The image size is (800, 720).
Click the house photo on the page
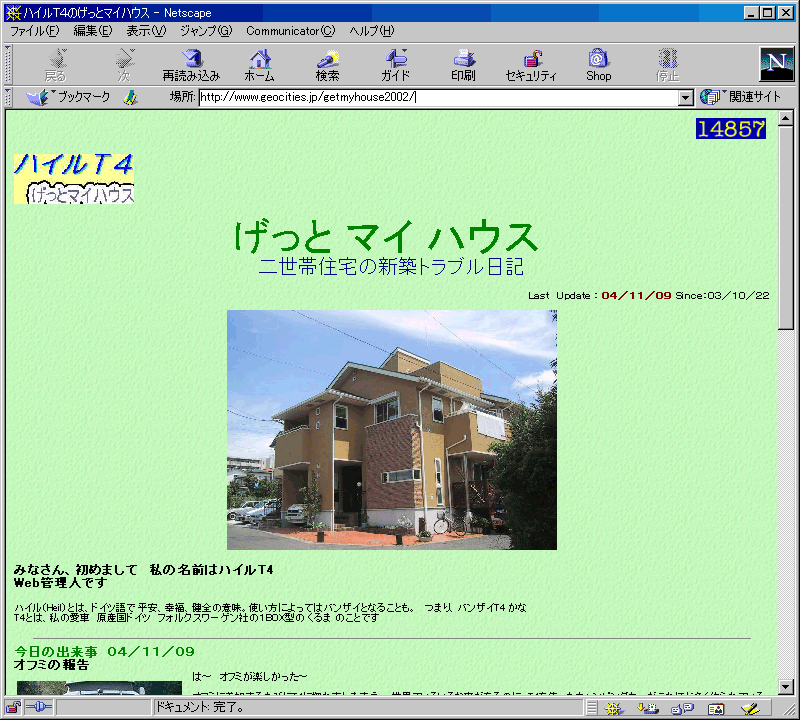[392, 430]
